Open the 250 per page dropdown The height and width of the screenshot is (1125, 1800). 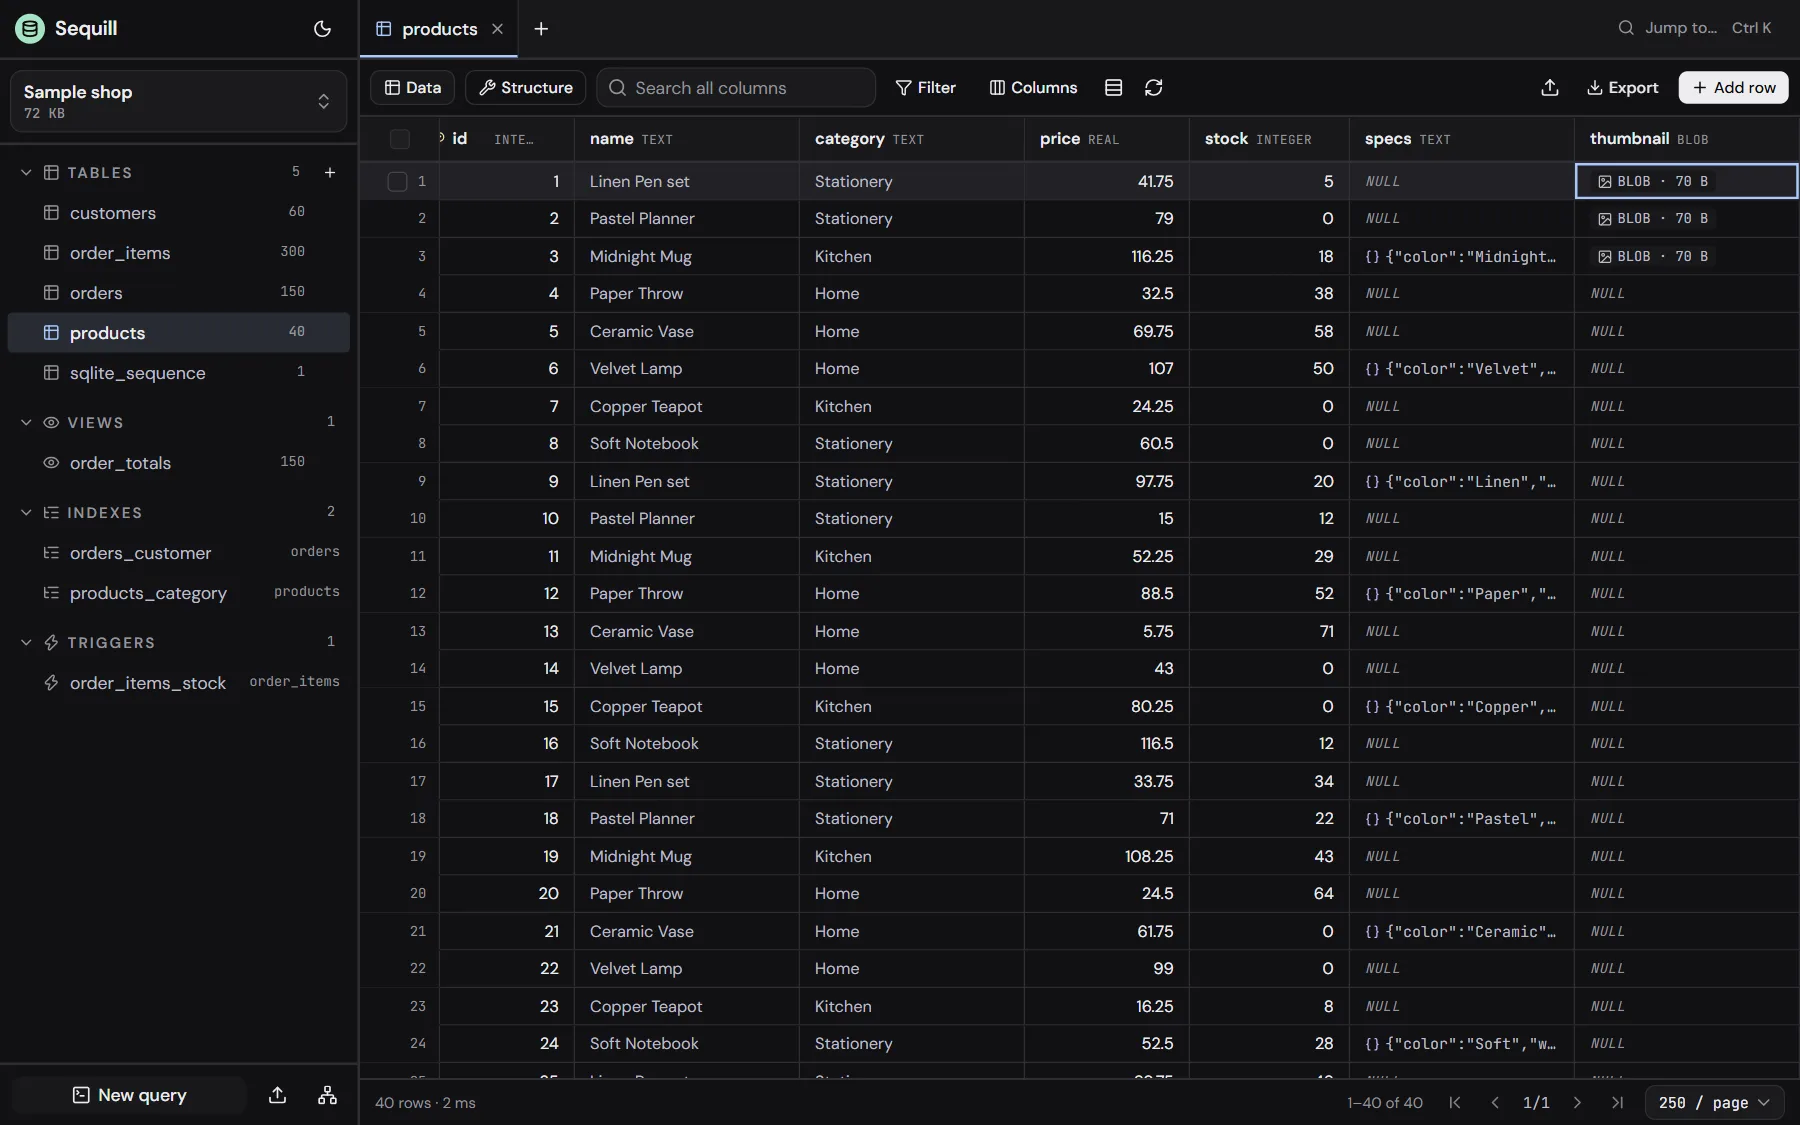click(1714, 1102)
